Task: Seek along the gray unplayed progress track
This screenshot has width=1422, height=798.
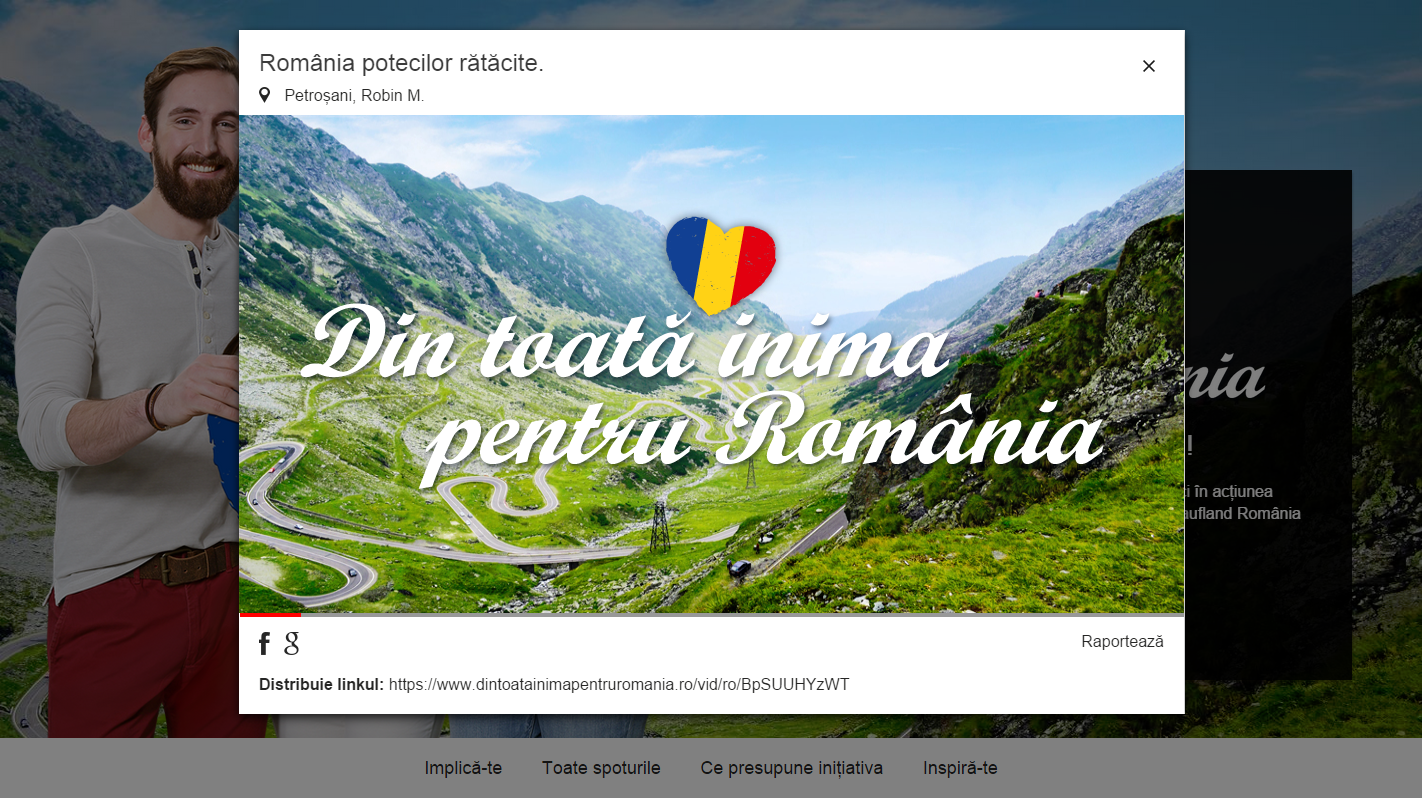Action: pyautogui.click(x=742, y=615)
